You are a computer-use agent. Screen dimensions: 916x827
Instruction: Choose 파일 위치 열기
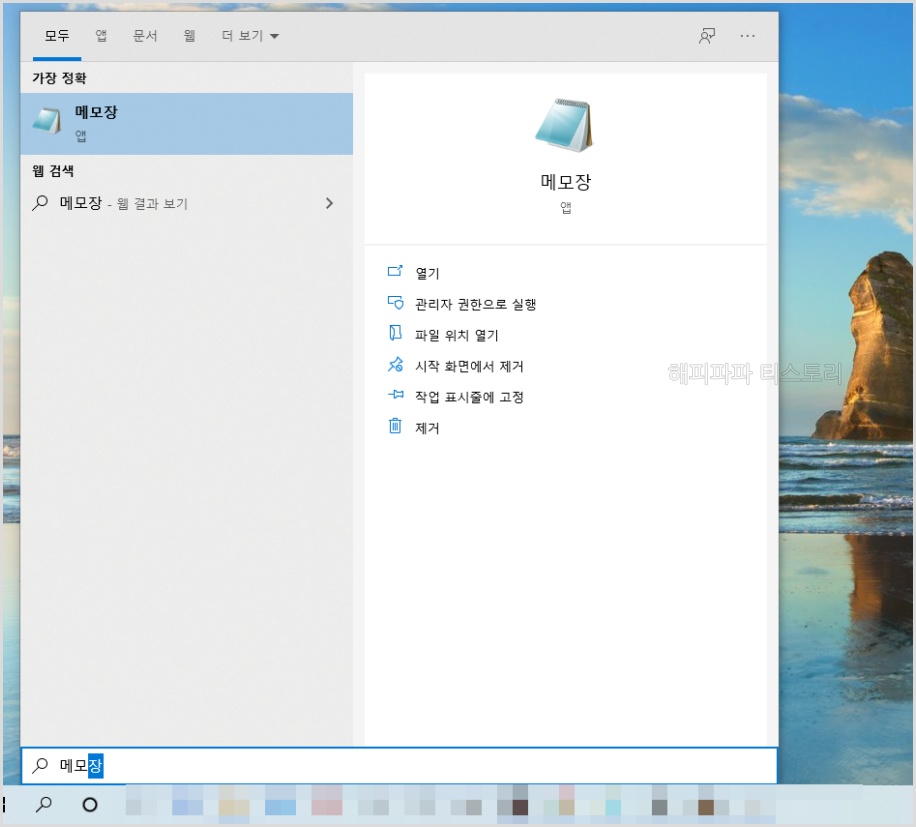(457, 335)
